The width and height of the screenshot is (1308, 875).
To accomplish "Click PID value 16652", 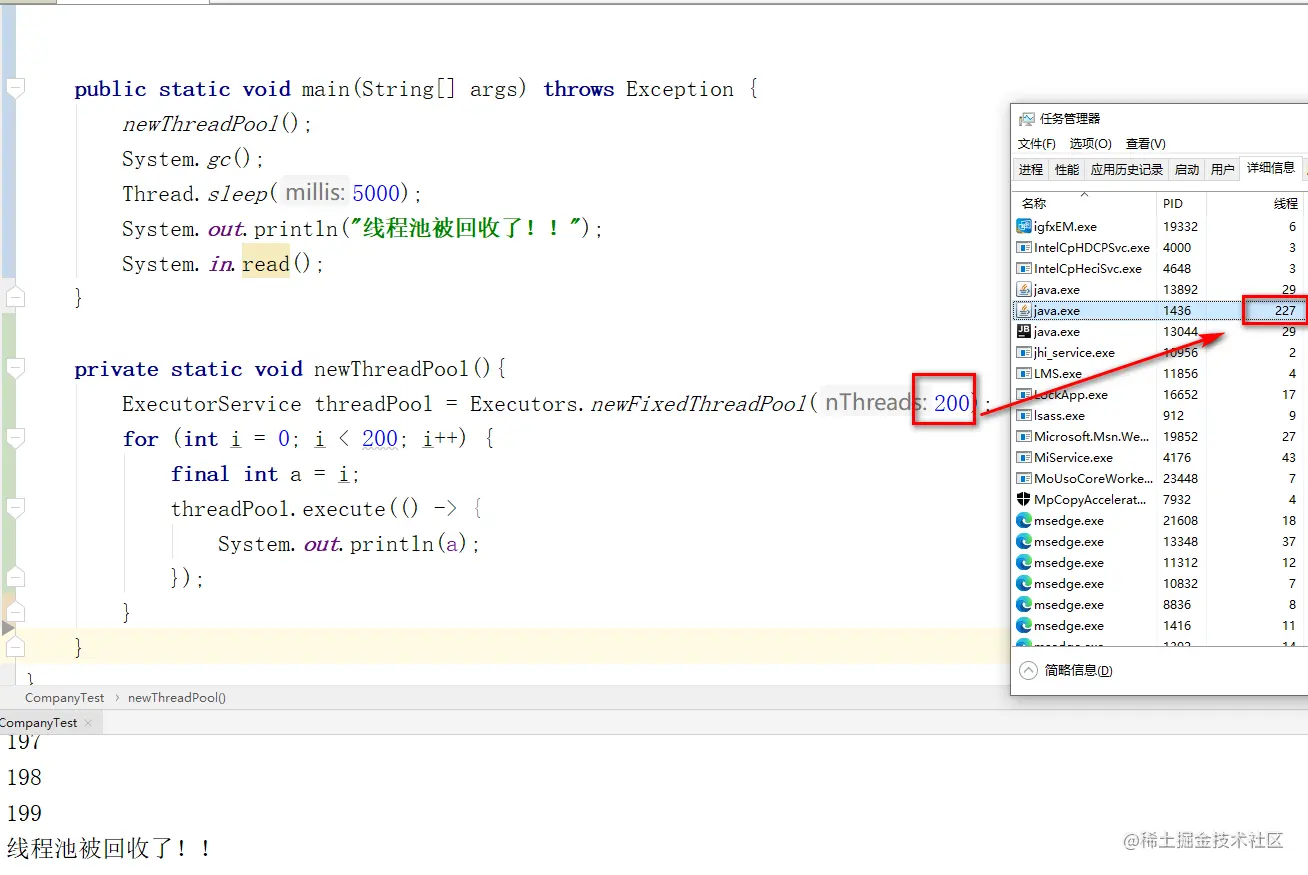I will [x=1180, y=394].
